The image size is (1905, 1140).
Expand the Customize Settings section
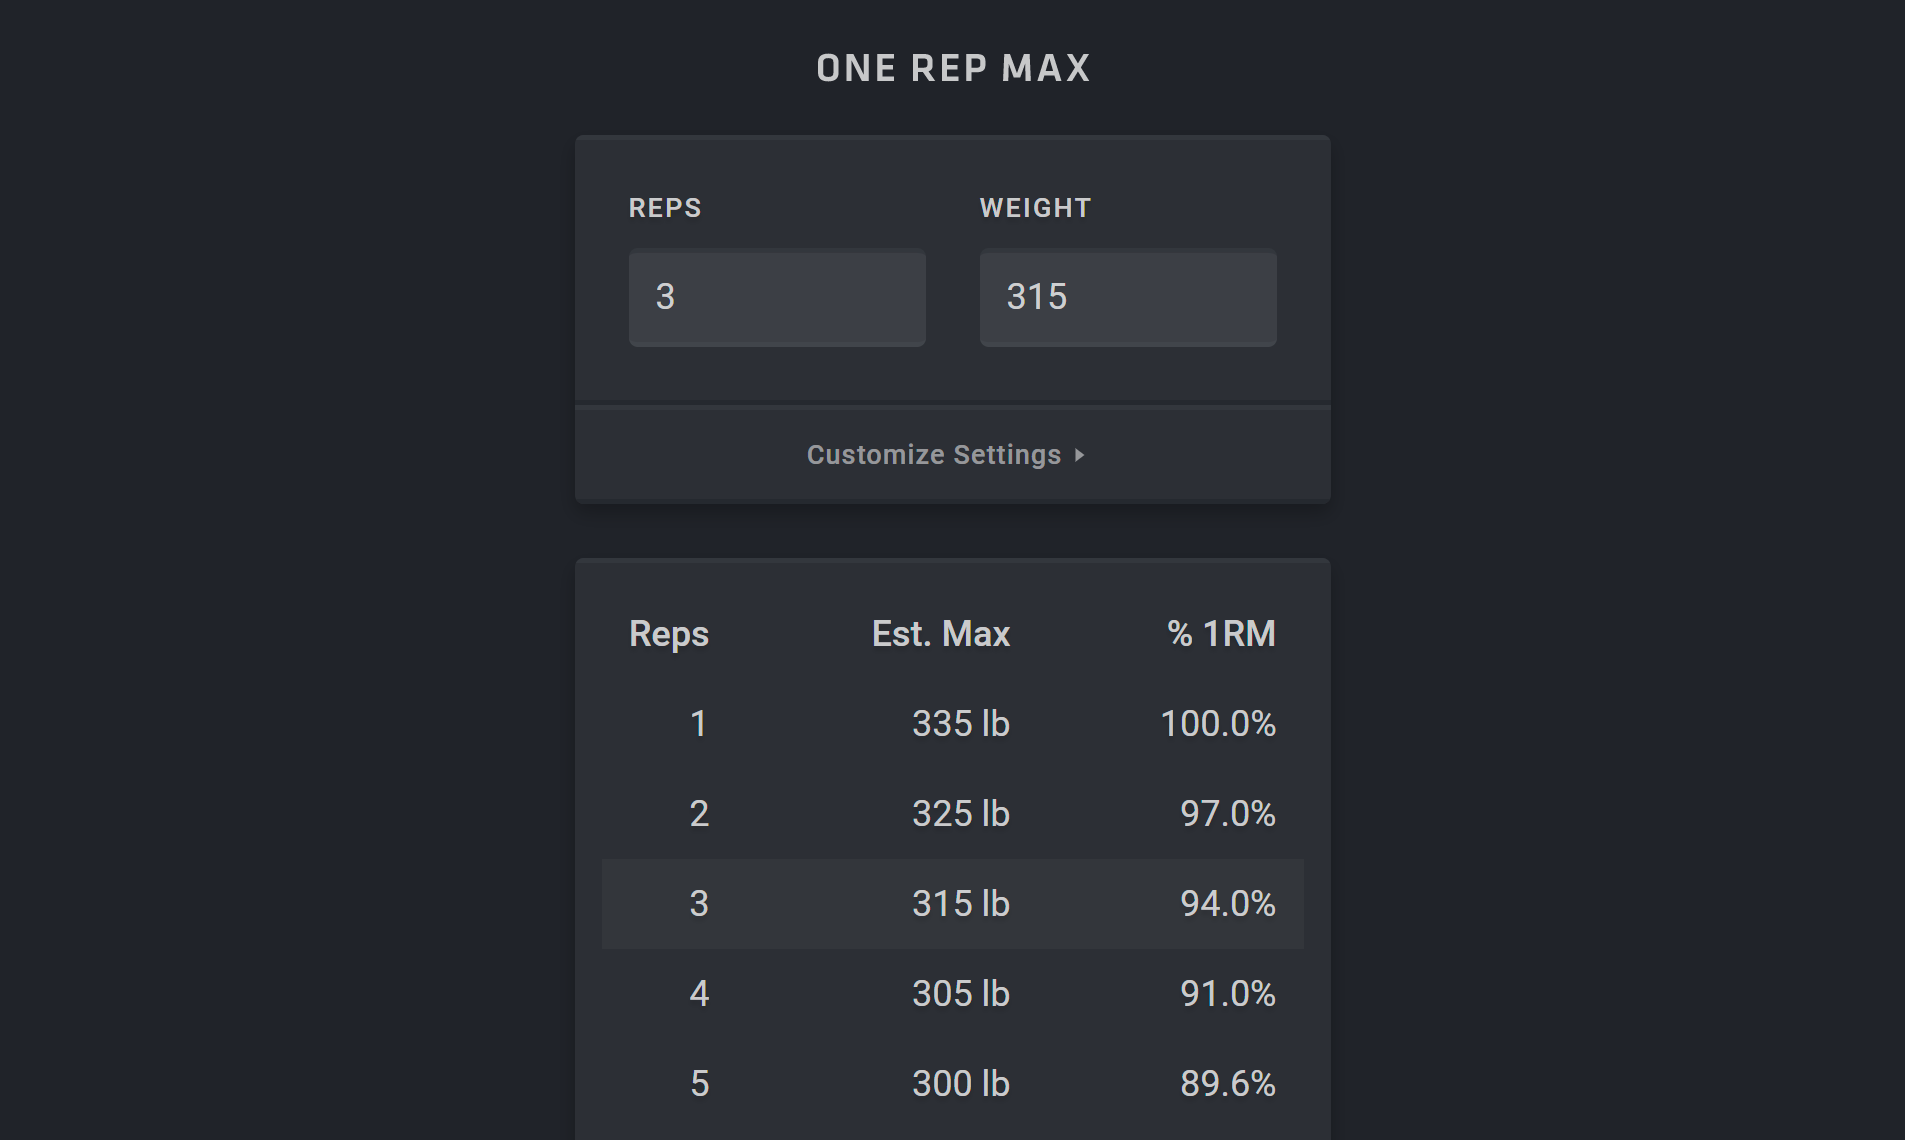(x=933, y=454)
